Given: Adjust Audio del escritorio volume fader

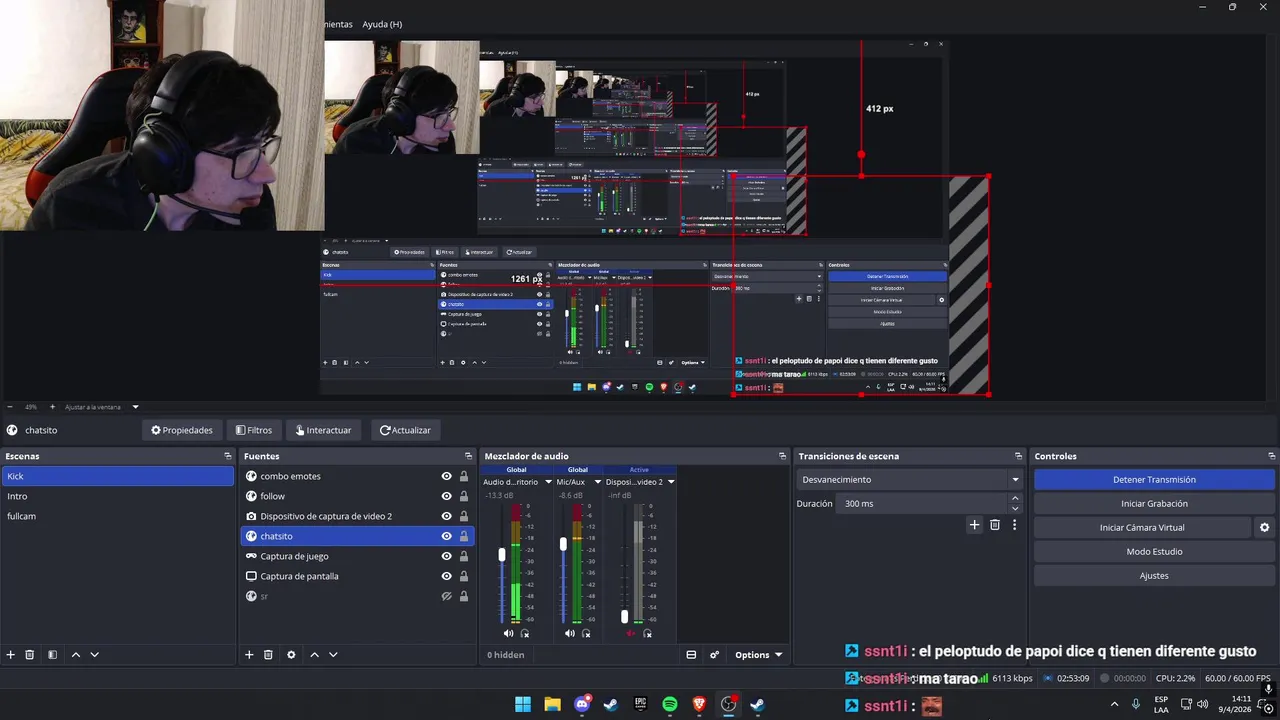Looking at the screenshot, I should tap(502, 554).
